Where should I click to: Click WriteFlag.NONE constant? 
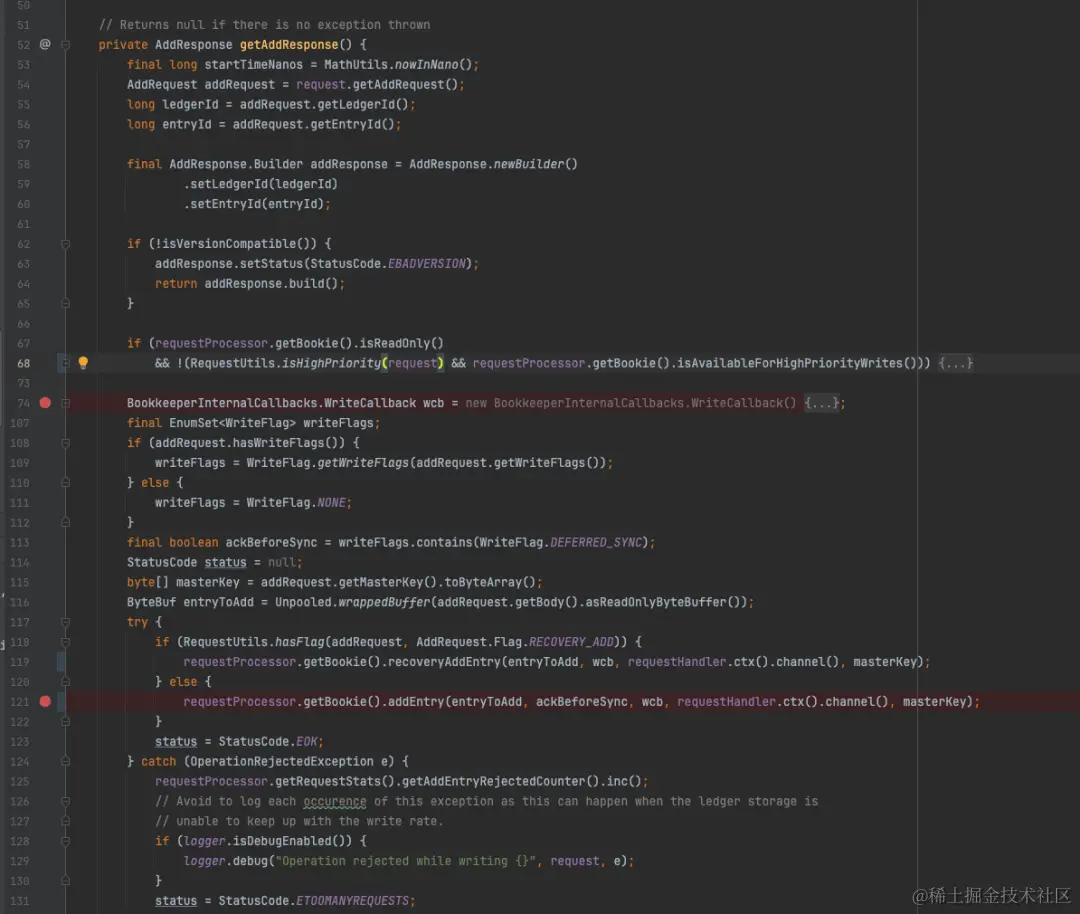coord(296,503)
